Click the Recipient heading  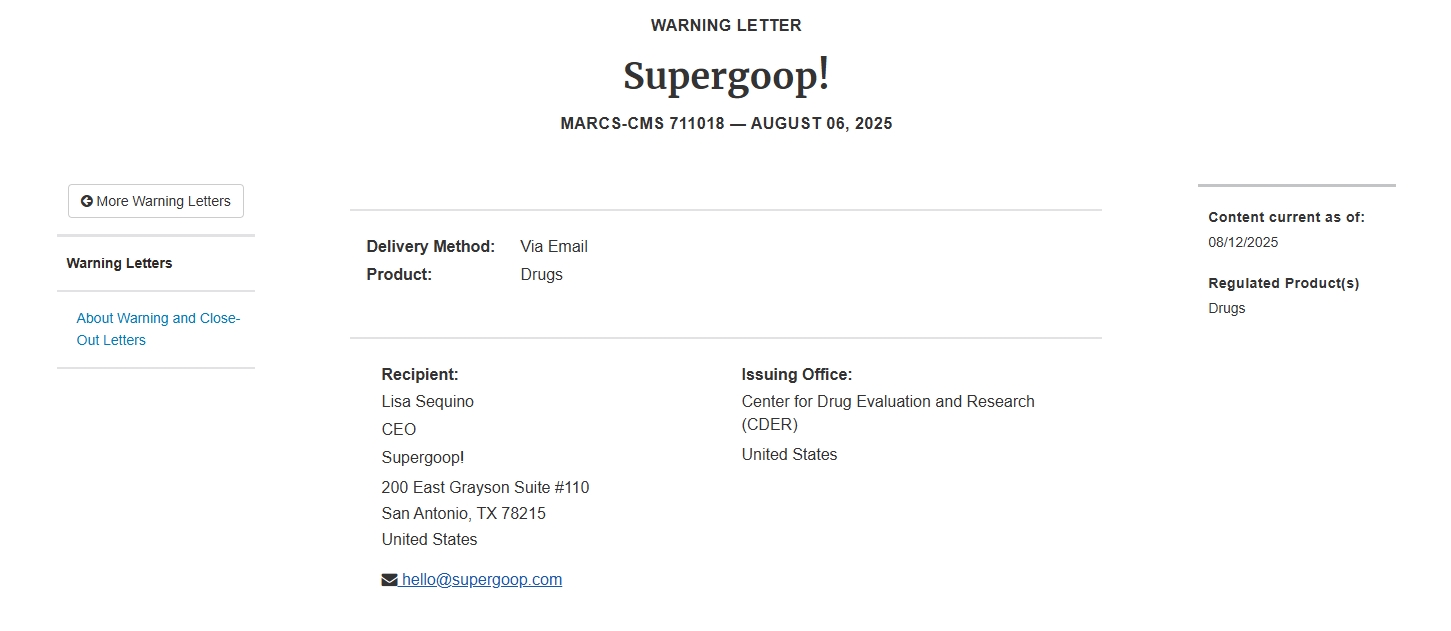click(x=420, y=375)
